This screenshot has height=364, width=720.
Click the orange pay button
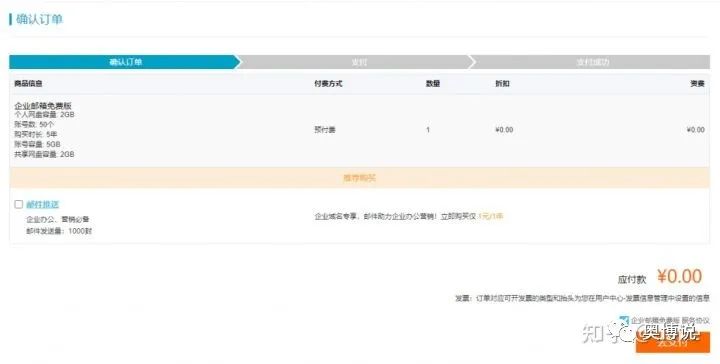click(673, 342)
